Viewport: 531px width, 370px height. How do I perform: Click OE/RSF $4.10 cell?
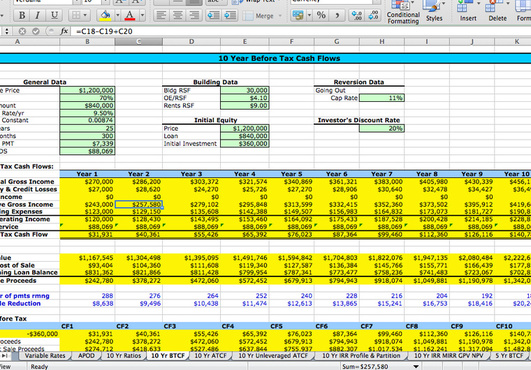[x=245, y=98]
